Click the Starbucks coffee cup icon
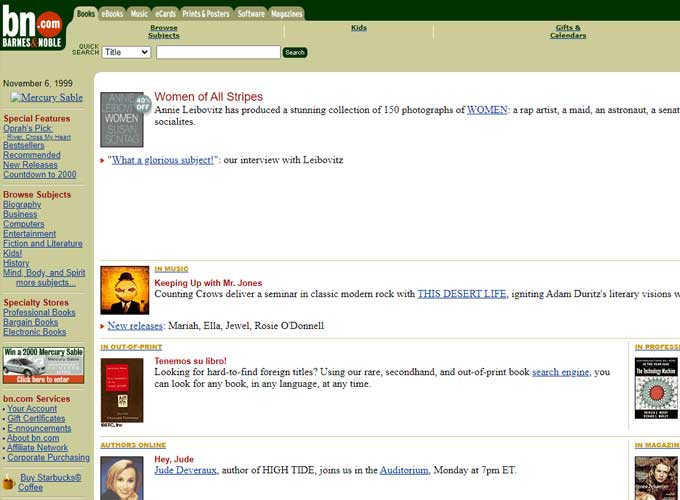 coord(8,481)
